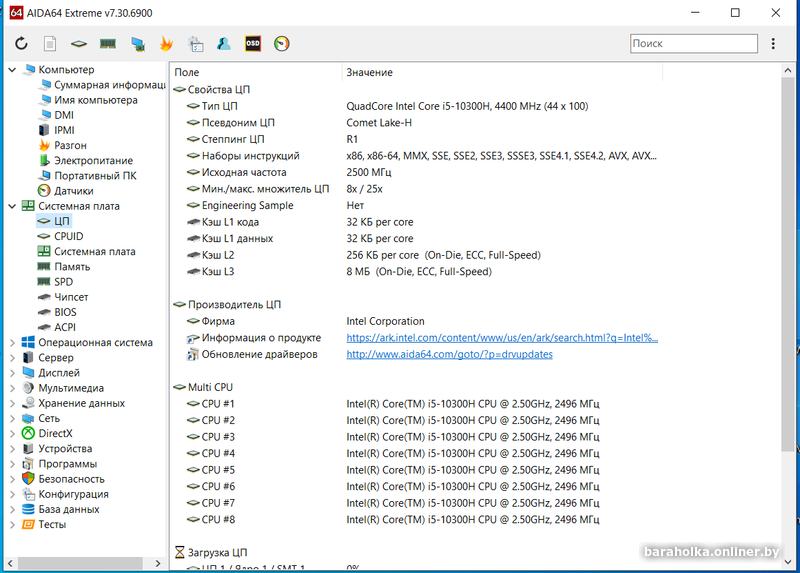800x573 pixels.
Task: Select the Кэш L3 row
Action: pos(416,271)
